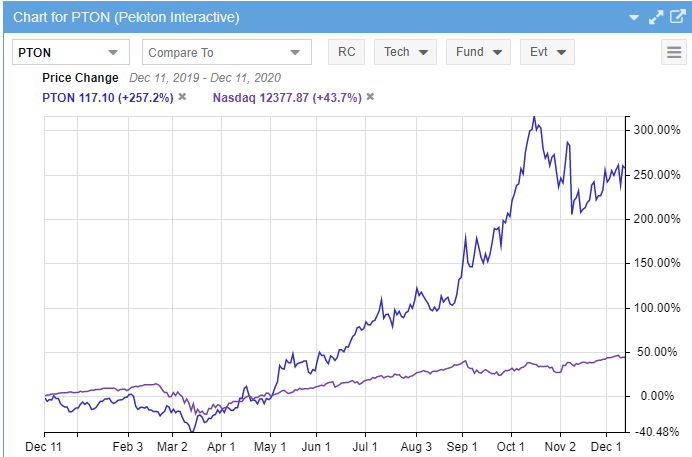692x457 pixels.
Task: Click the Apr 1 x-axis label
Action: click(x=221, y=447)
